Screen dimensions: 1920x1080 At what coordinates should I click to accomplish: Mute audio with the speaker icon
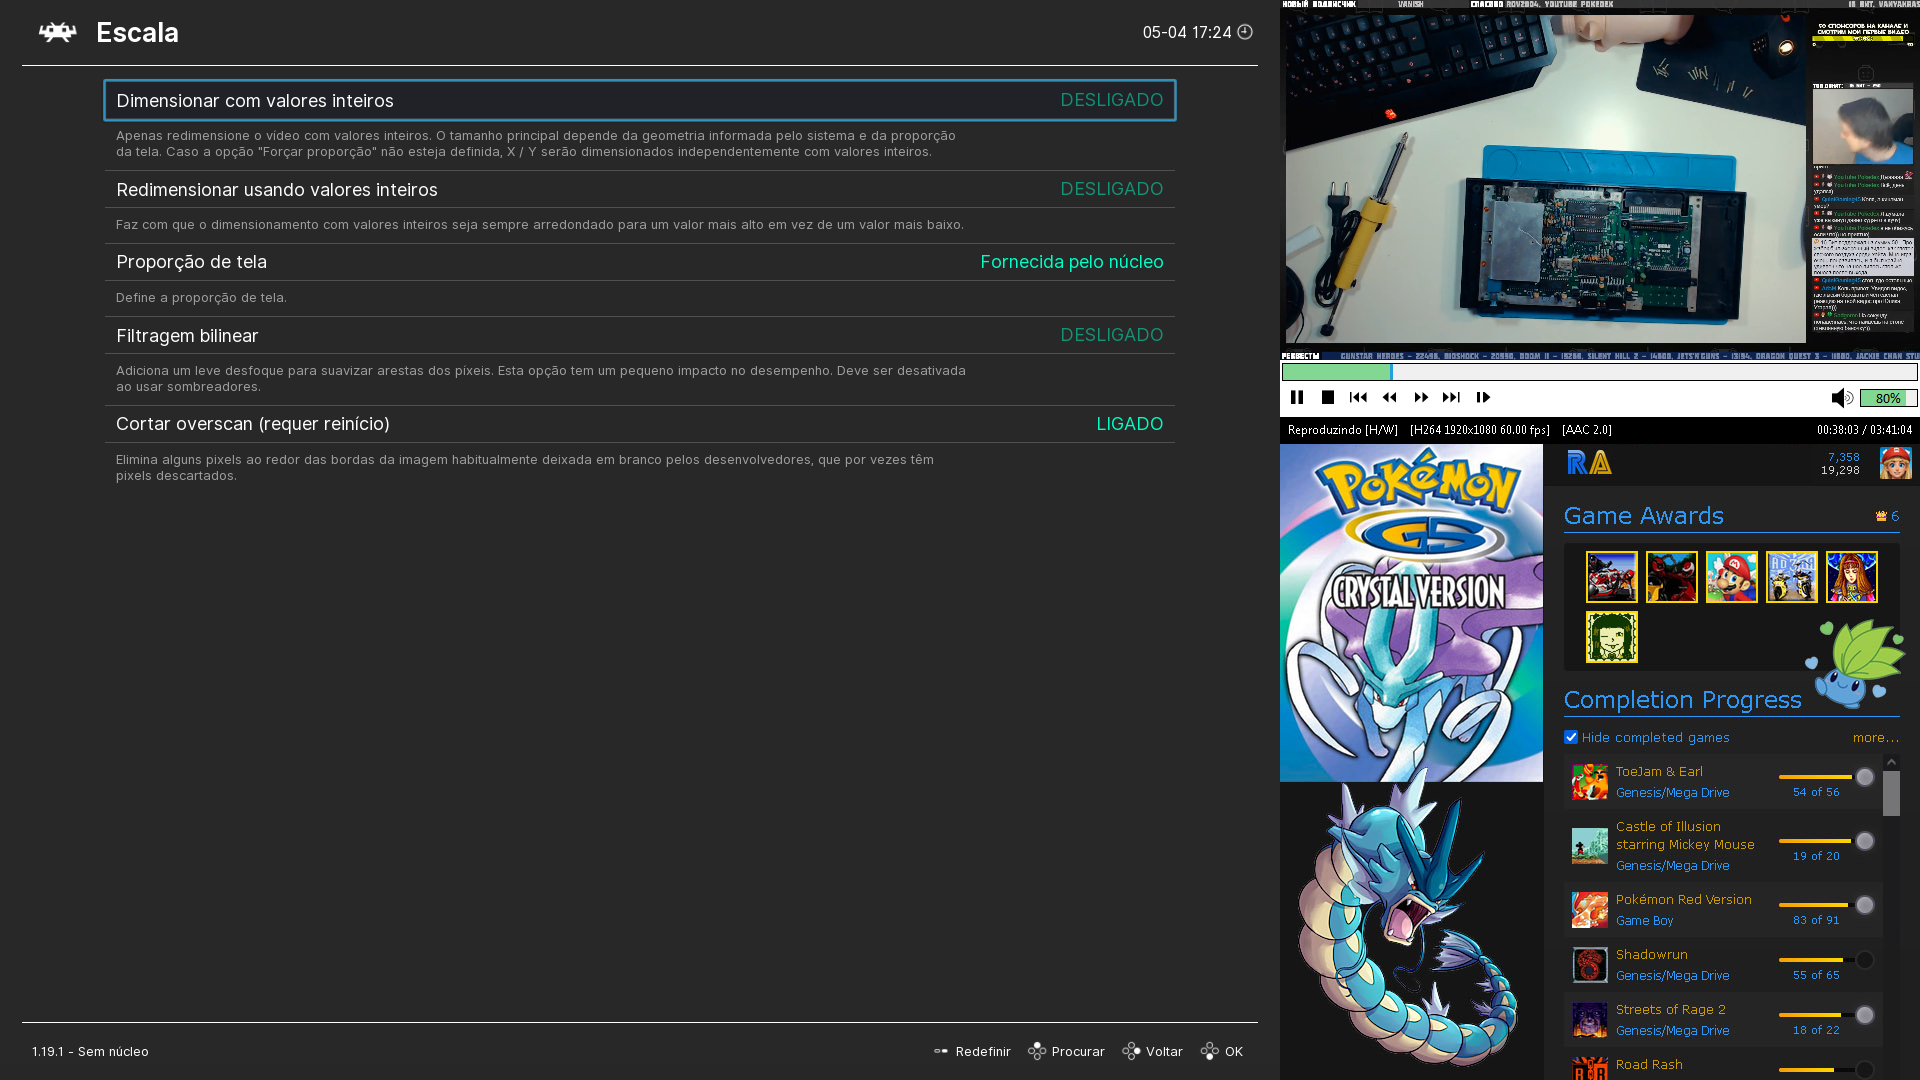[x=1841, y=398]
